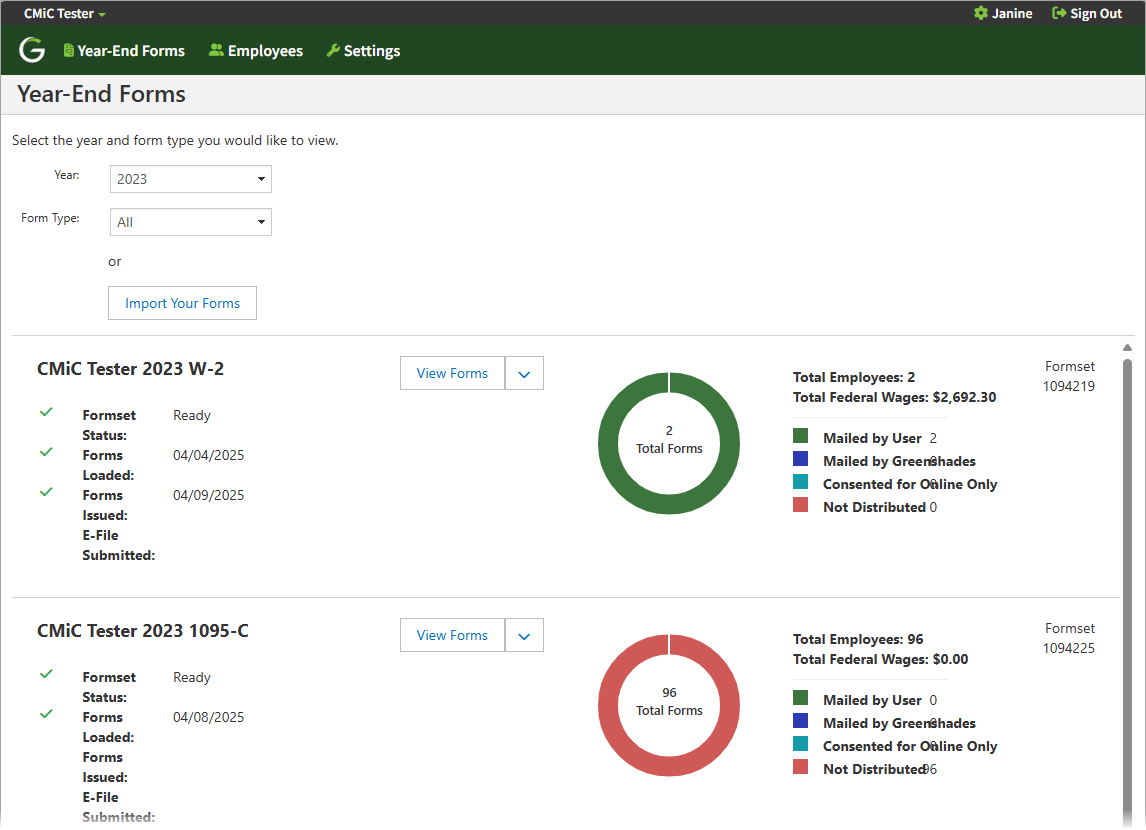Click the W-2 red Not Distributed swatch
The width and height of the screenshot is (1146, 830).
(x=800, y=505)
